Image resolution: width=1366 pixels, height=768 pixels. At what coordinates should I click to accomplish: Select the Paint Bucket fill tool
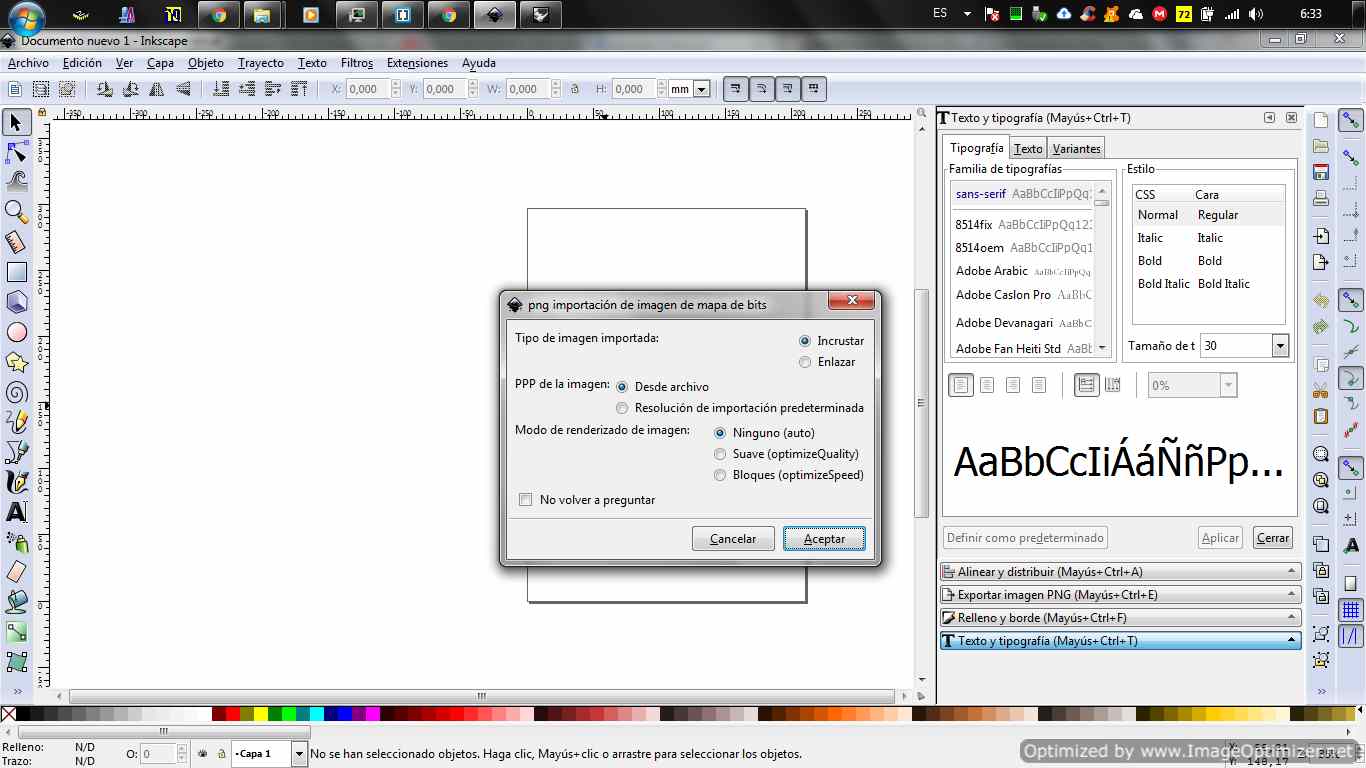point(16,602)
